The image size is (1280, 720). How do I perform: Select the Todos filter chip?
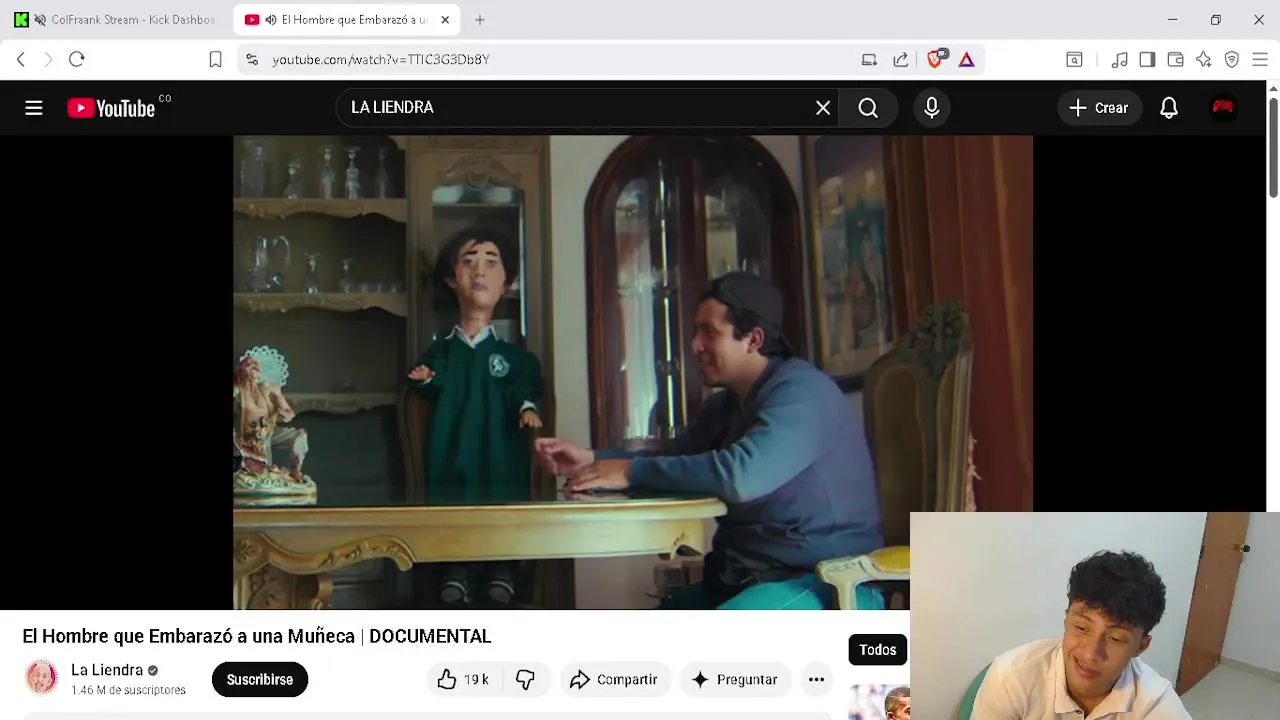[878, 650]
